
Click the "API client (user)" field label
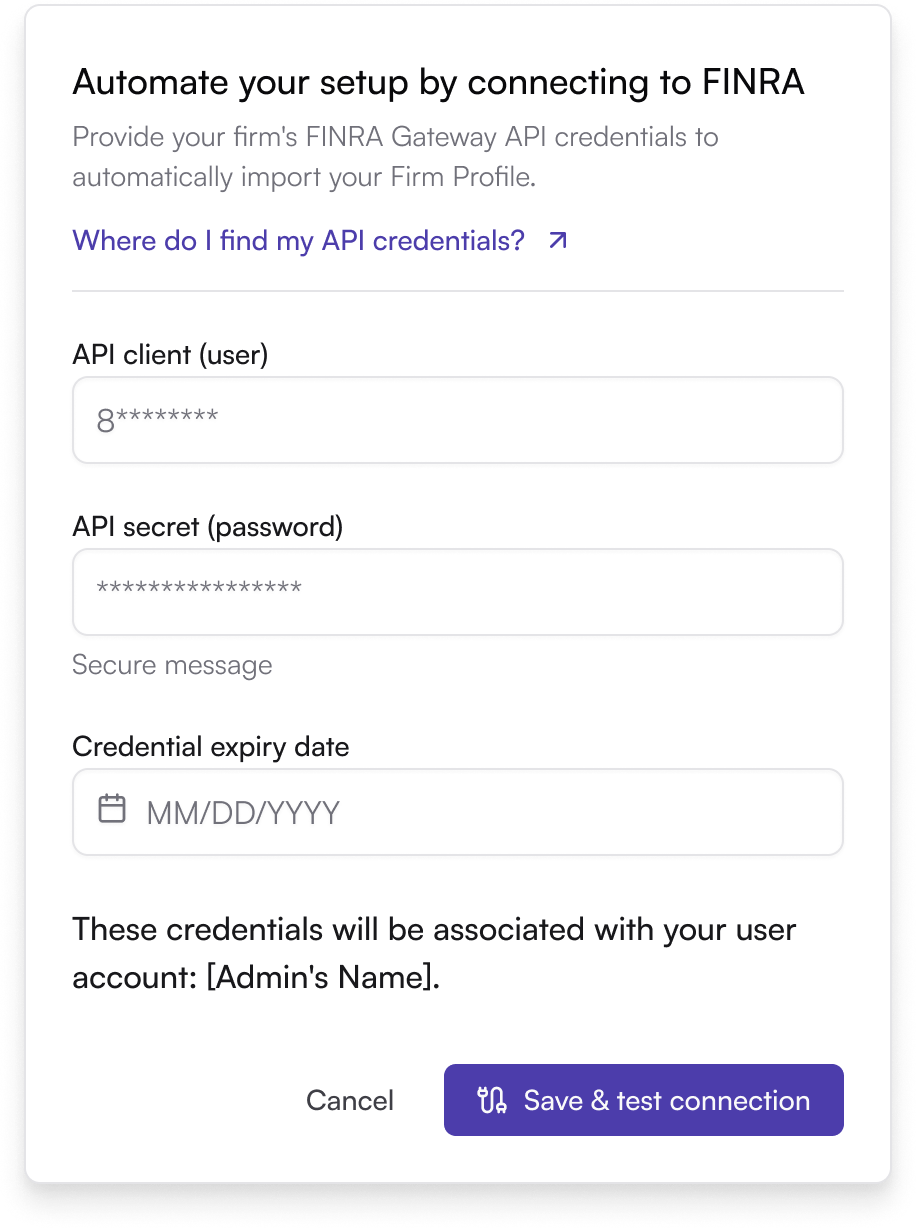(170, 355)
